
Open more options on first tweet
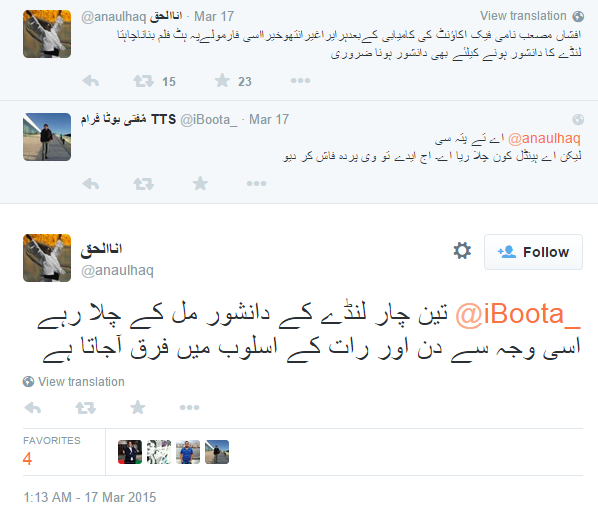[x=300, y=80]
